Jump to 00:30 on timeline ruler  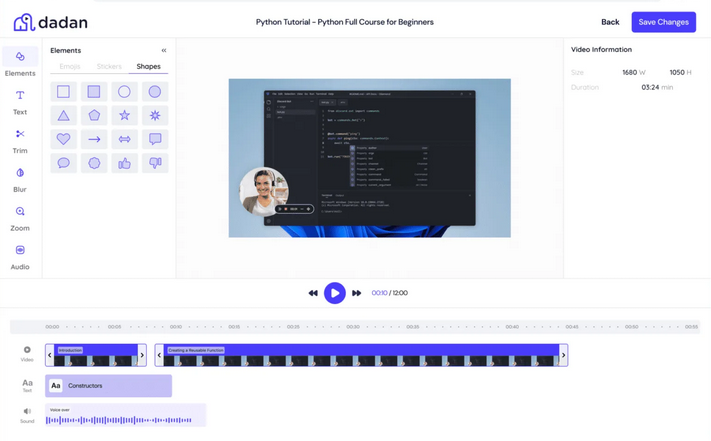(x=353, y=327)
